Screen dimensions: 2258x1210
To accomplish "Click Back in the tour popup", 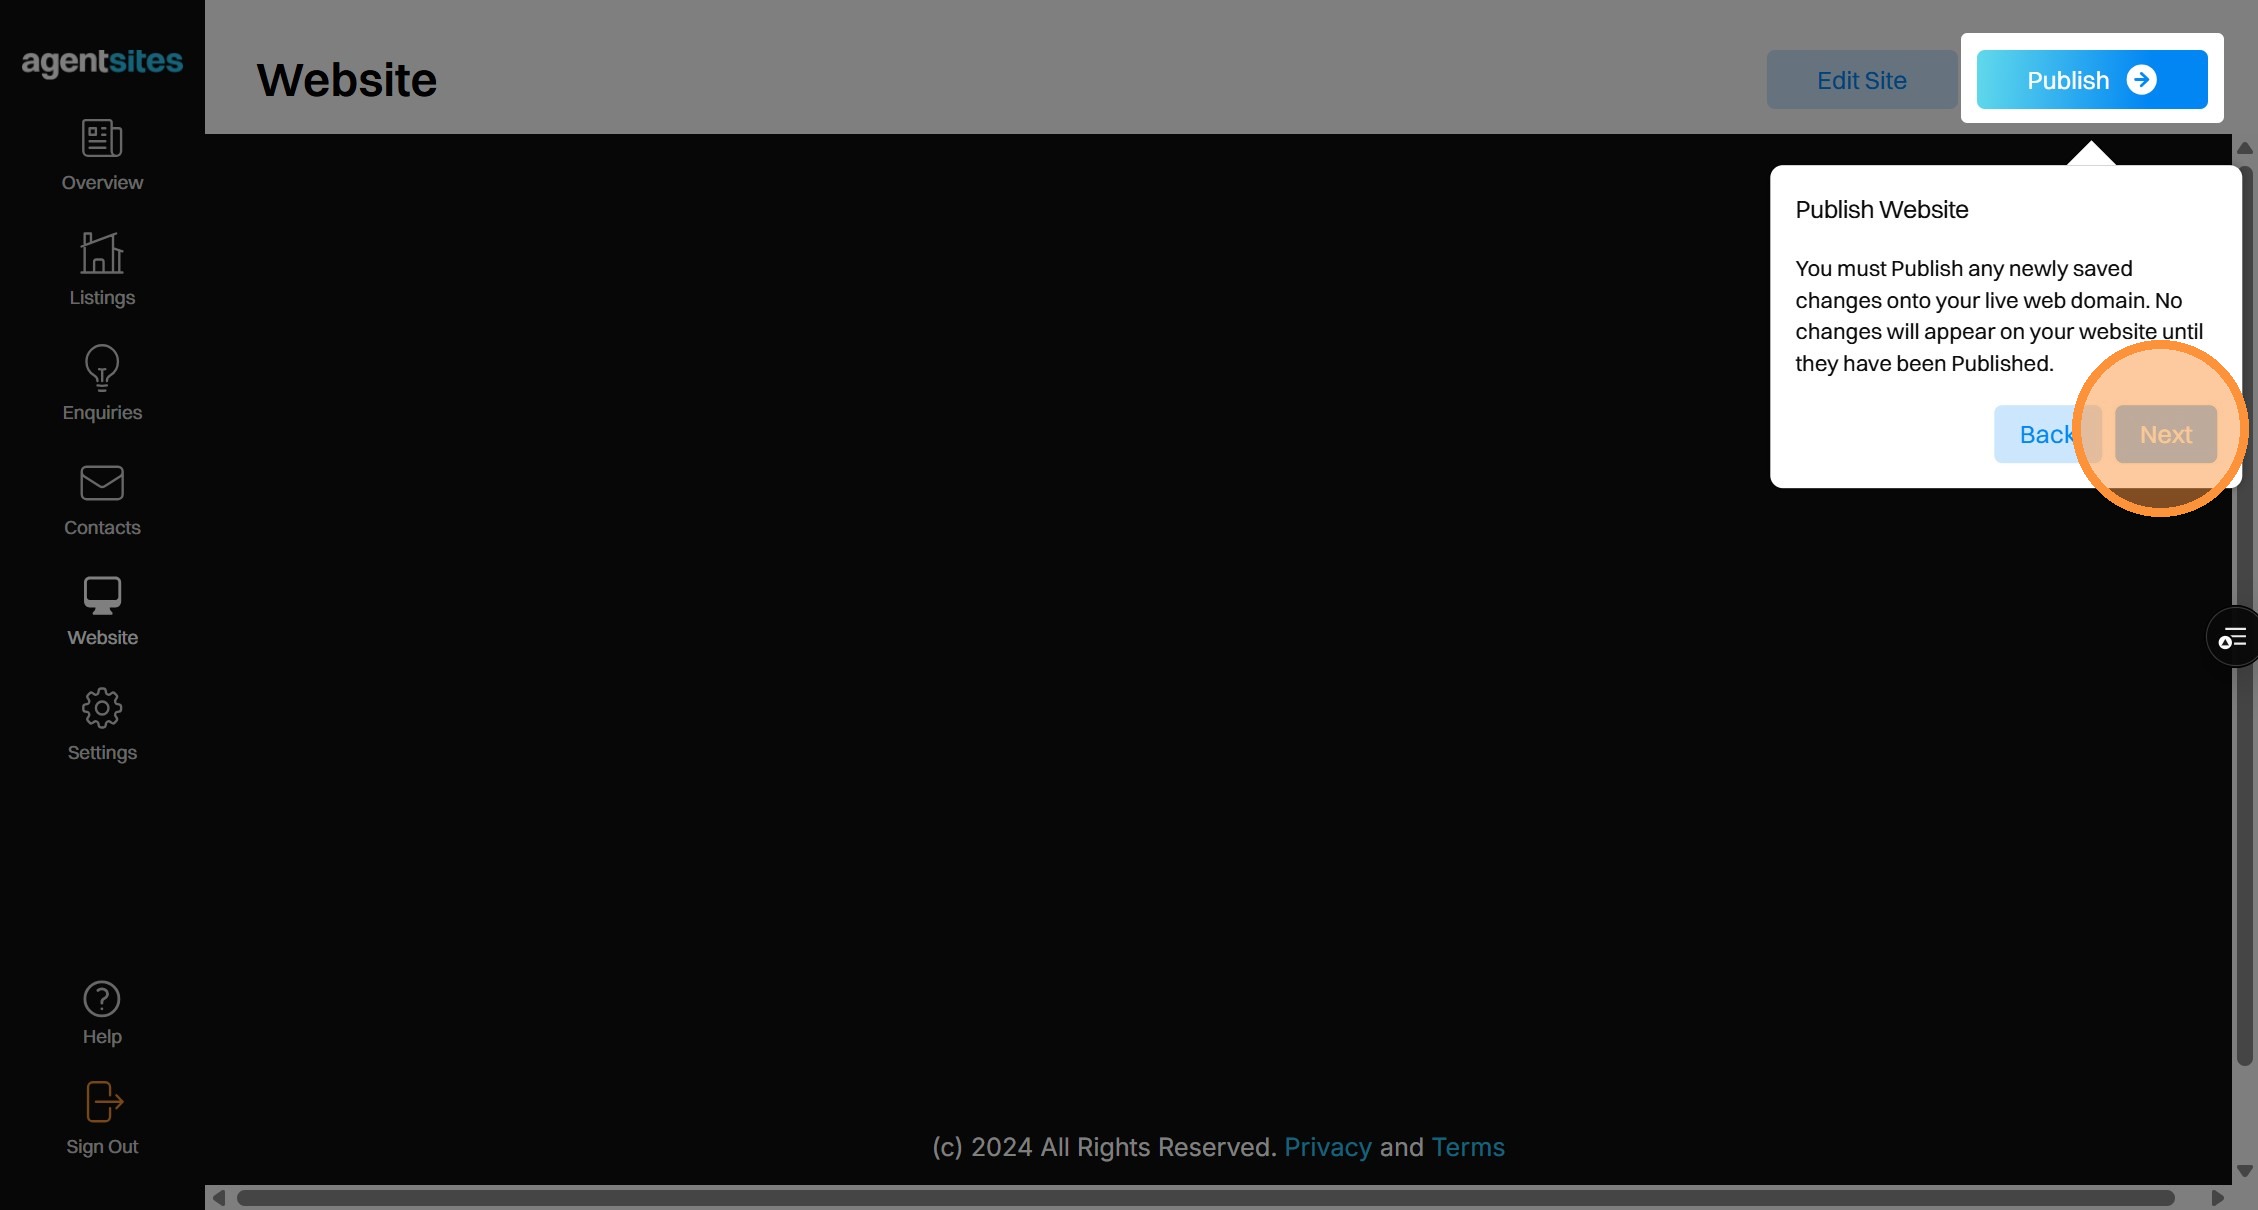I will pyautogui.click(x=2040, y=434).
